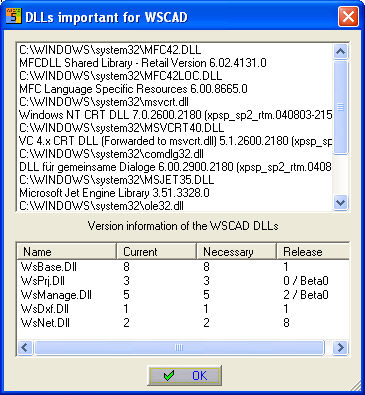Click WsNet.Dll release value 8
This screenshot has width=365, height=395.
click(x=286, y=323)
